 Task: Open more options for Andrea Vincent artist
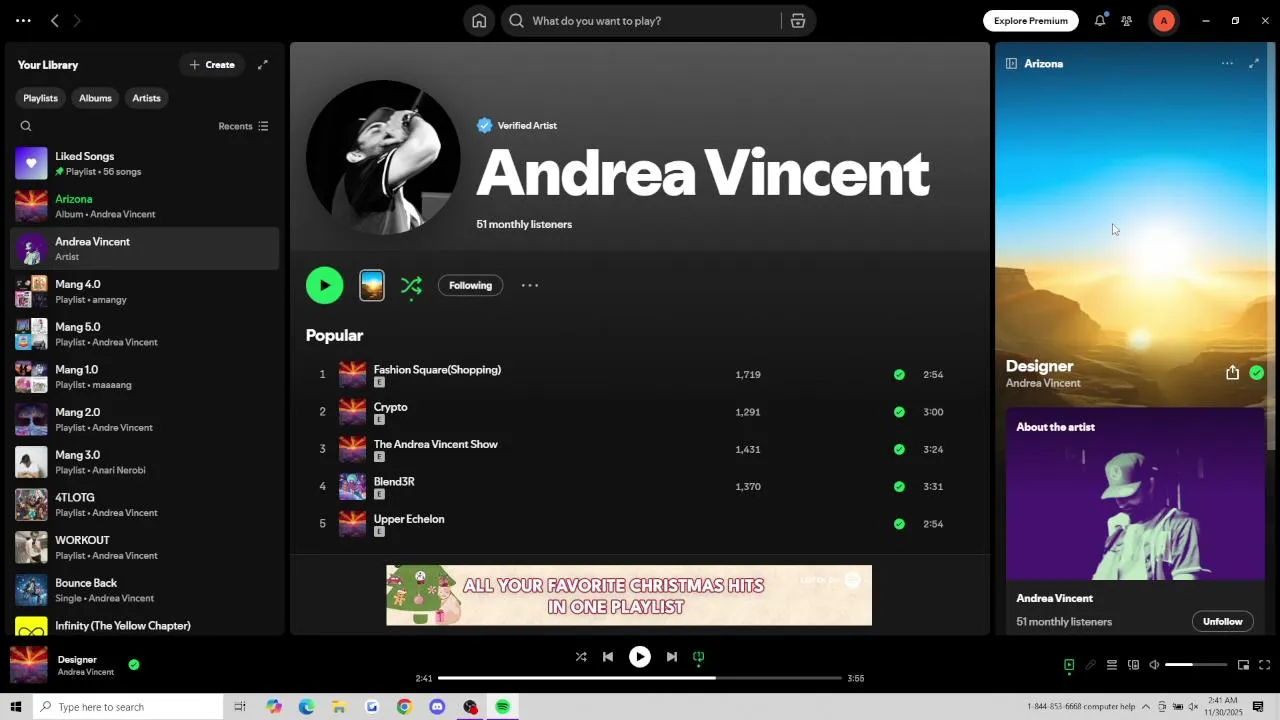pyautogui.click(x=530, y=286)
